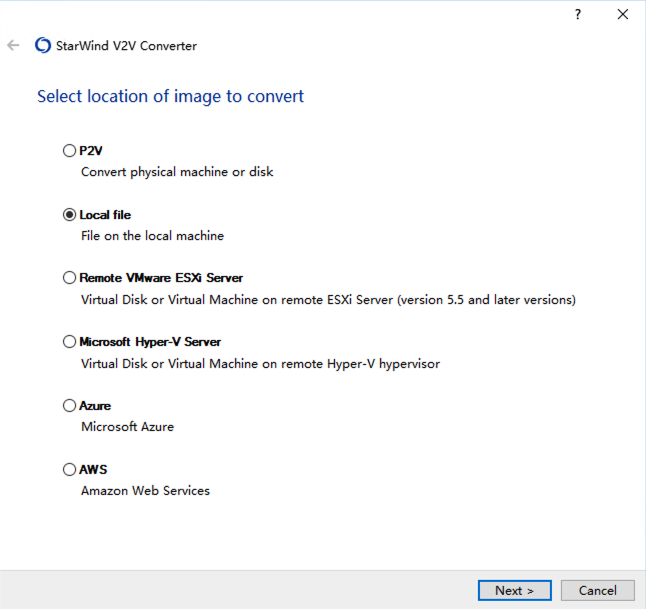Click the ESXi version 5.5 description text
Viewport: 646px width, 609px height.
[x=328, y=300]
